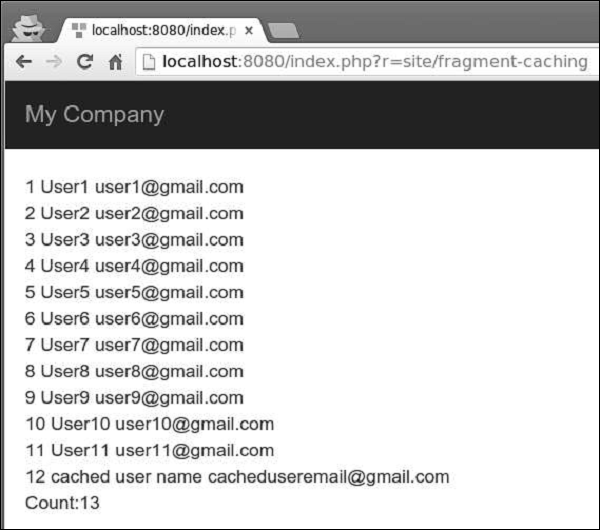Select the localhost:8080 browser tab
The height and width of the screenshot is (530, 600).
click(x=160, y=30)
